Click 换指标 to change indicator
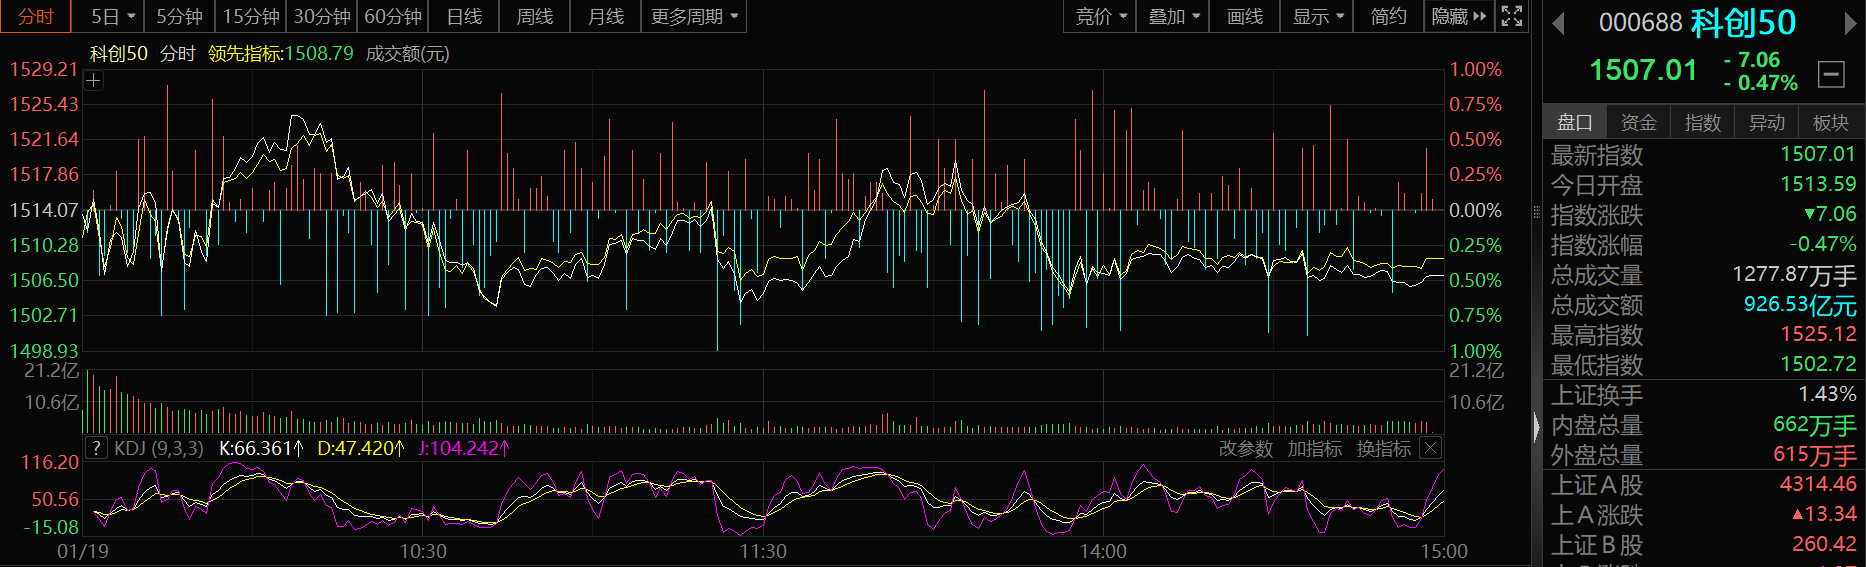 [1383, 449]
